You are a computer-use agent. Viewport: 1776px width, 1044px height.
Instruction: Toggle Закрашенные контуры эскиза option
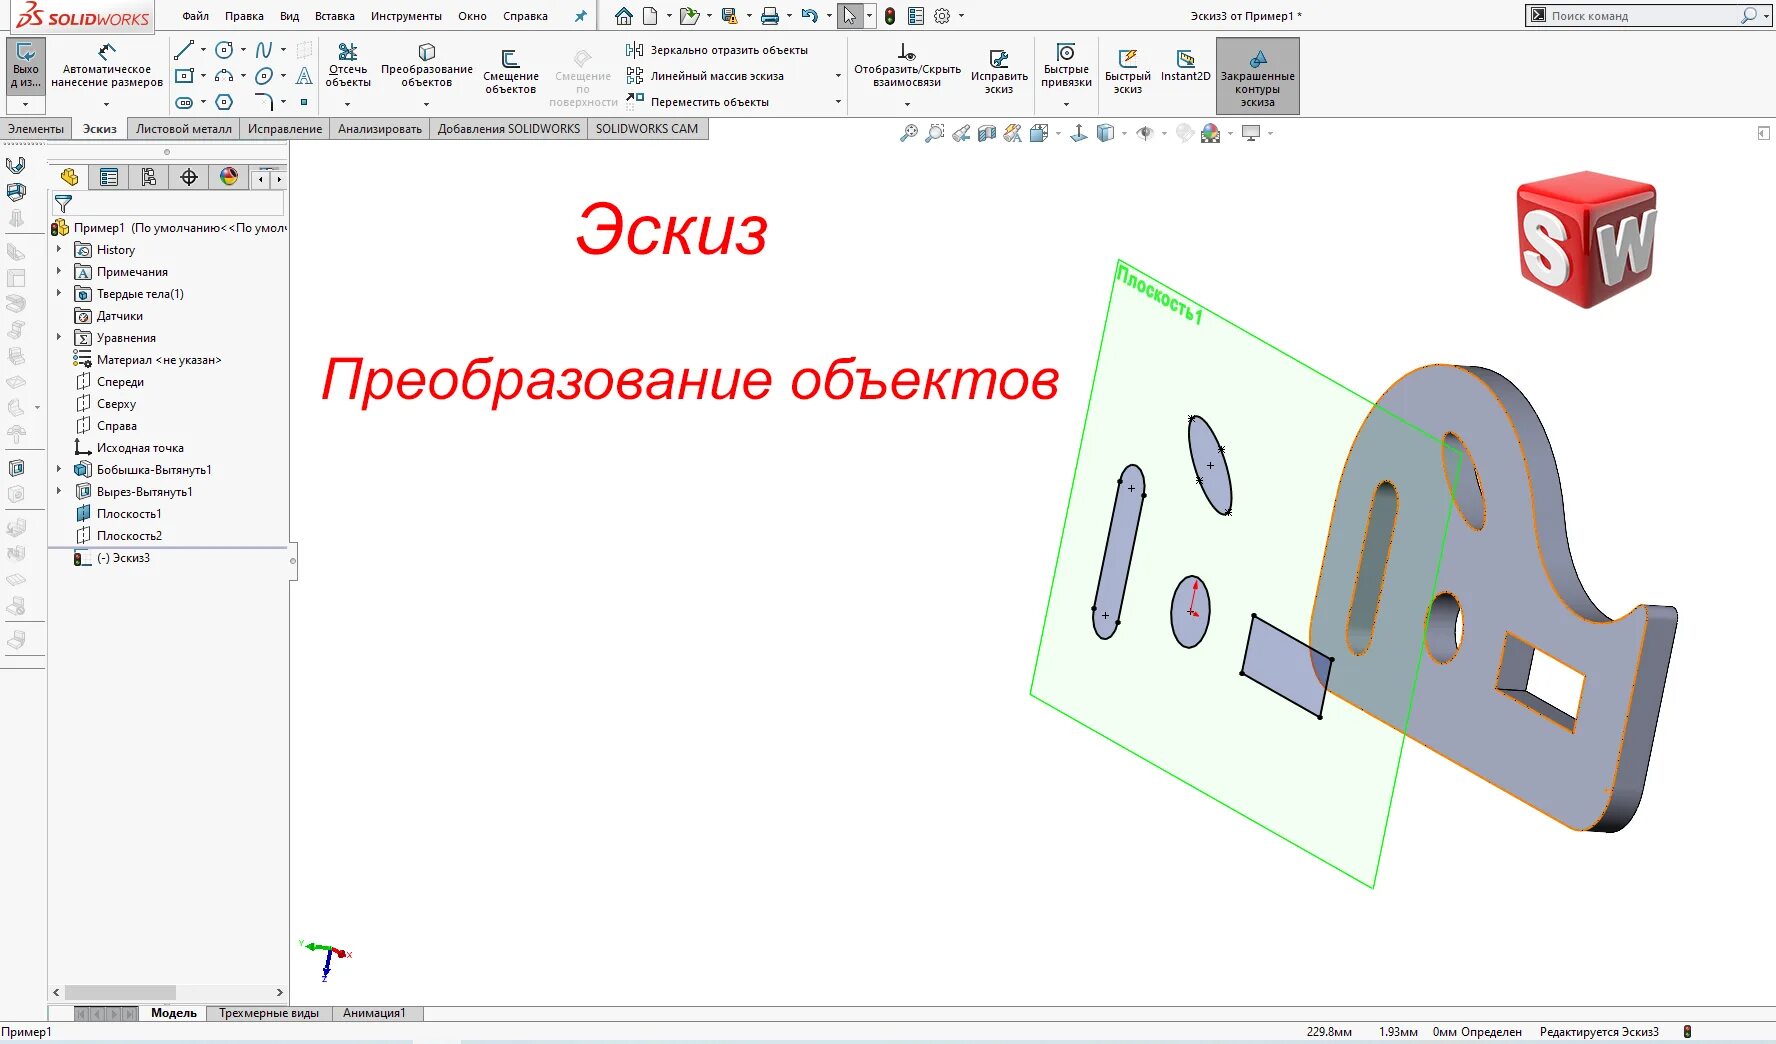point(1258,76)
